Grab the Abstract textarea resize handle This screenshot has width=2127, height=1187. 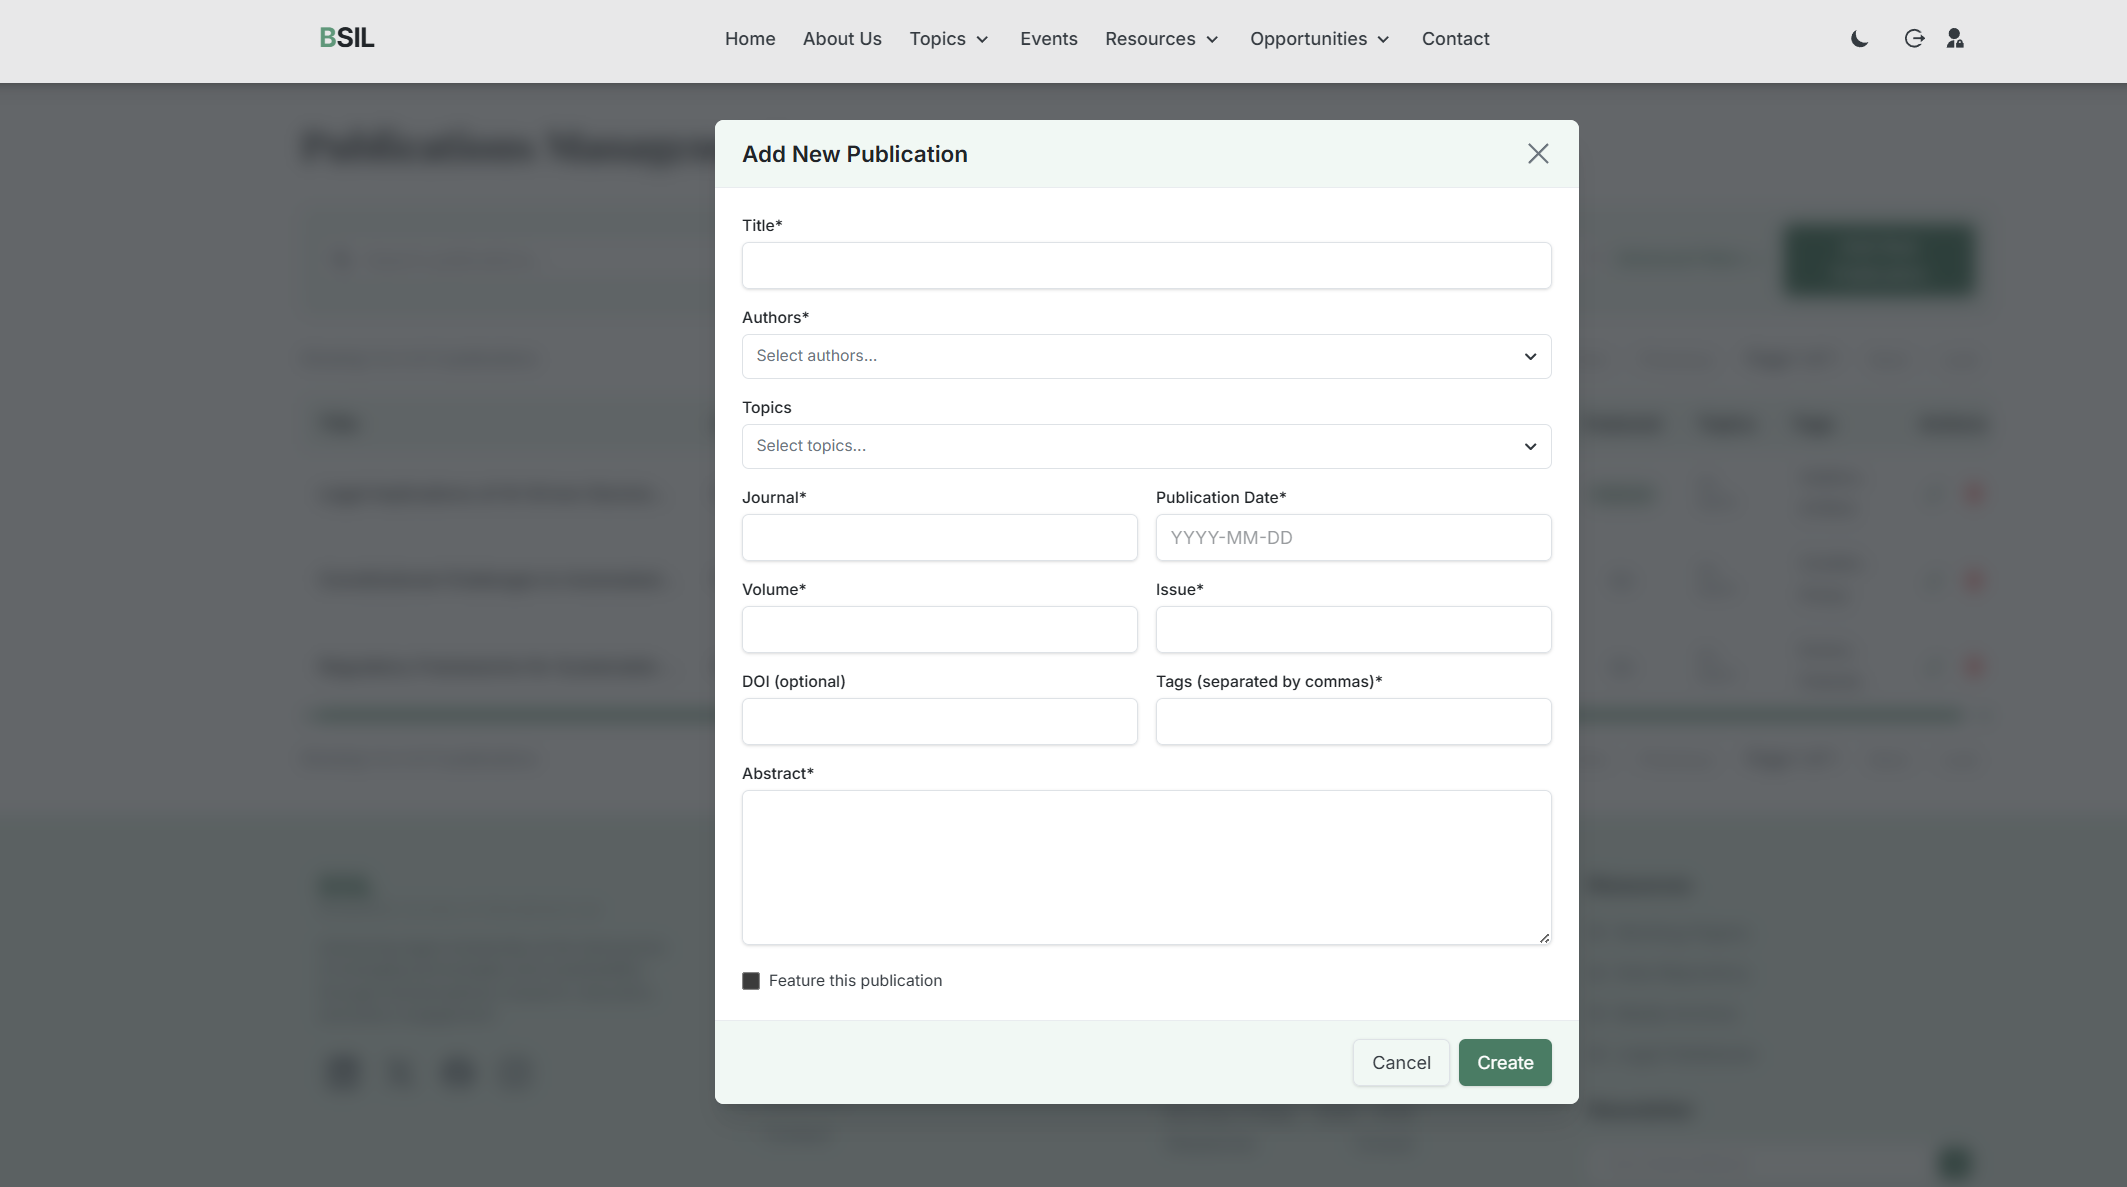click(x=1544, y=938)
